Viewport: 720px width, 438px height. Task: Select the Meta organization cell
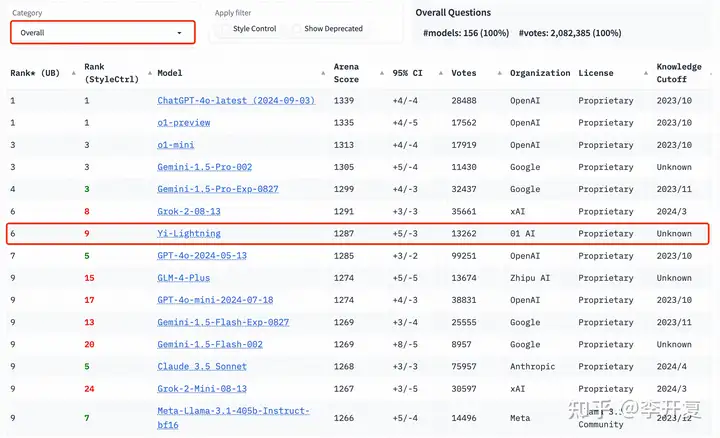click(520, 418)
